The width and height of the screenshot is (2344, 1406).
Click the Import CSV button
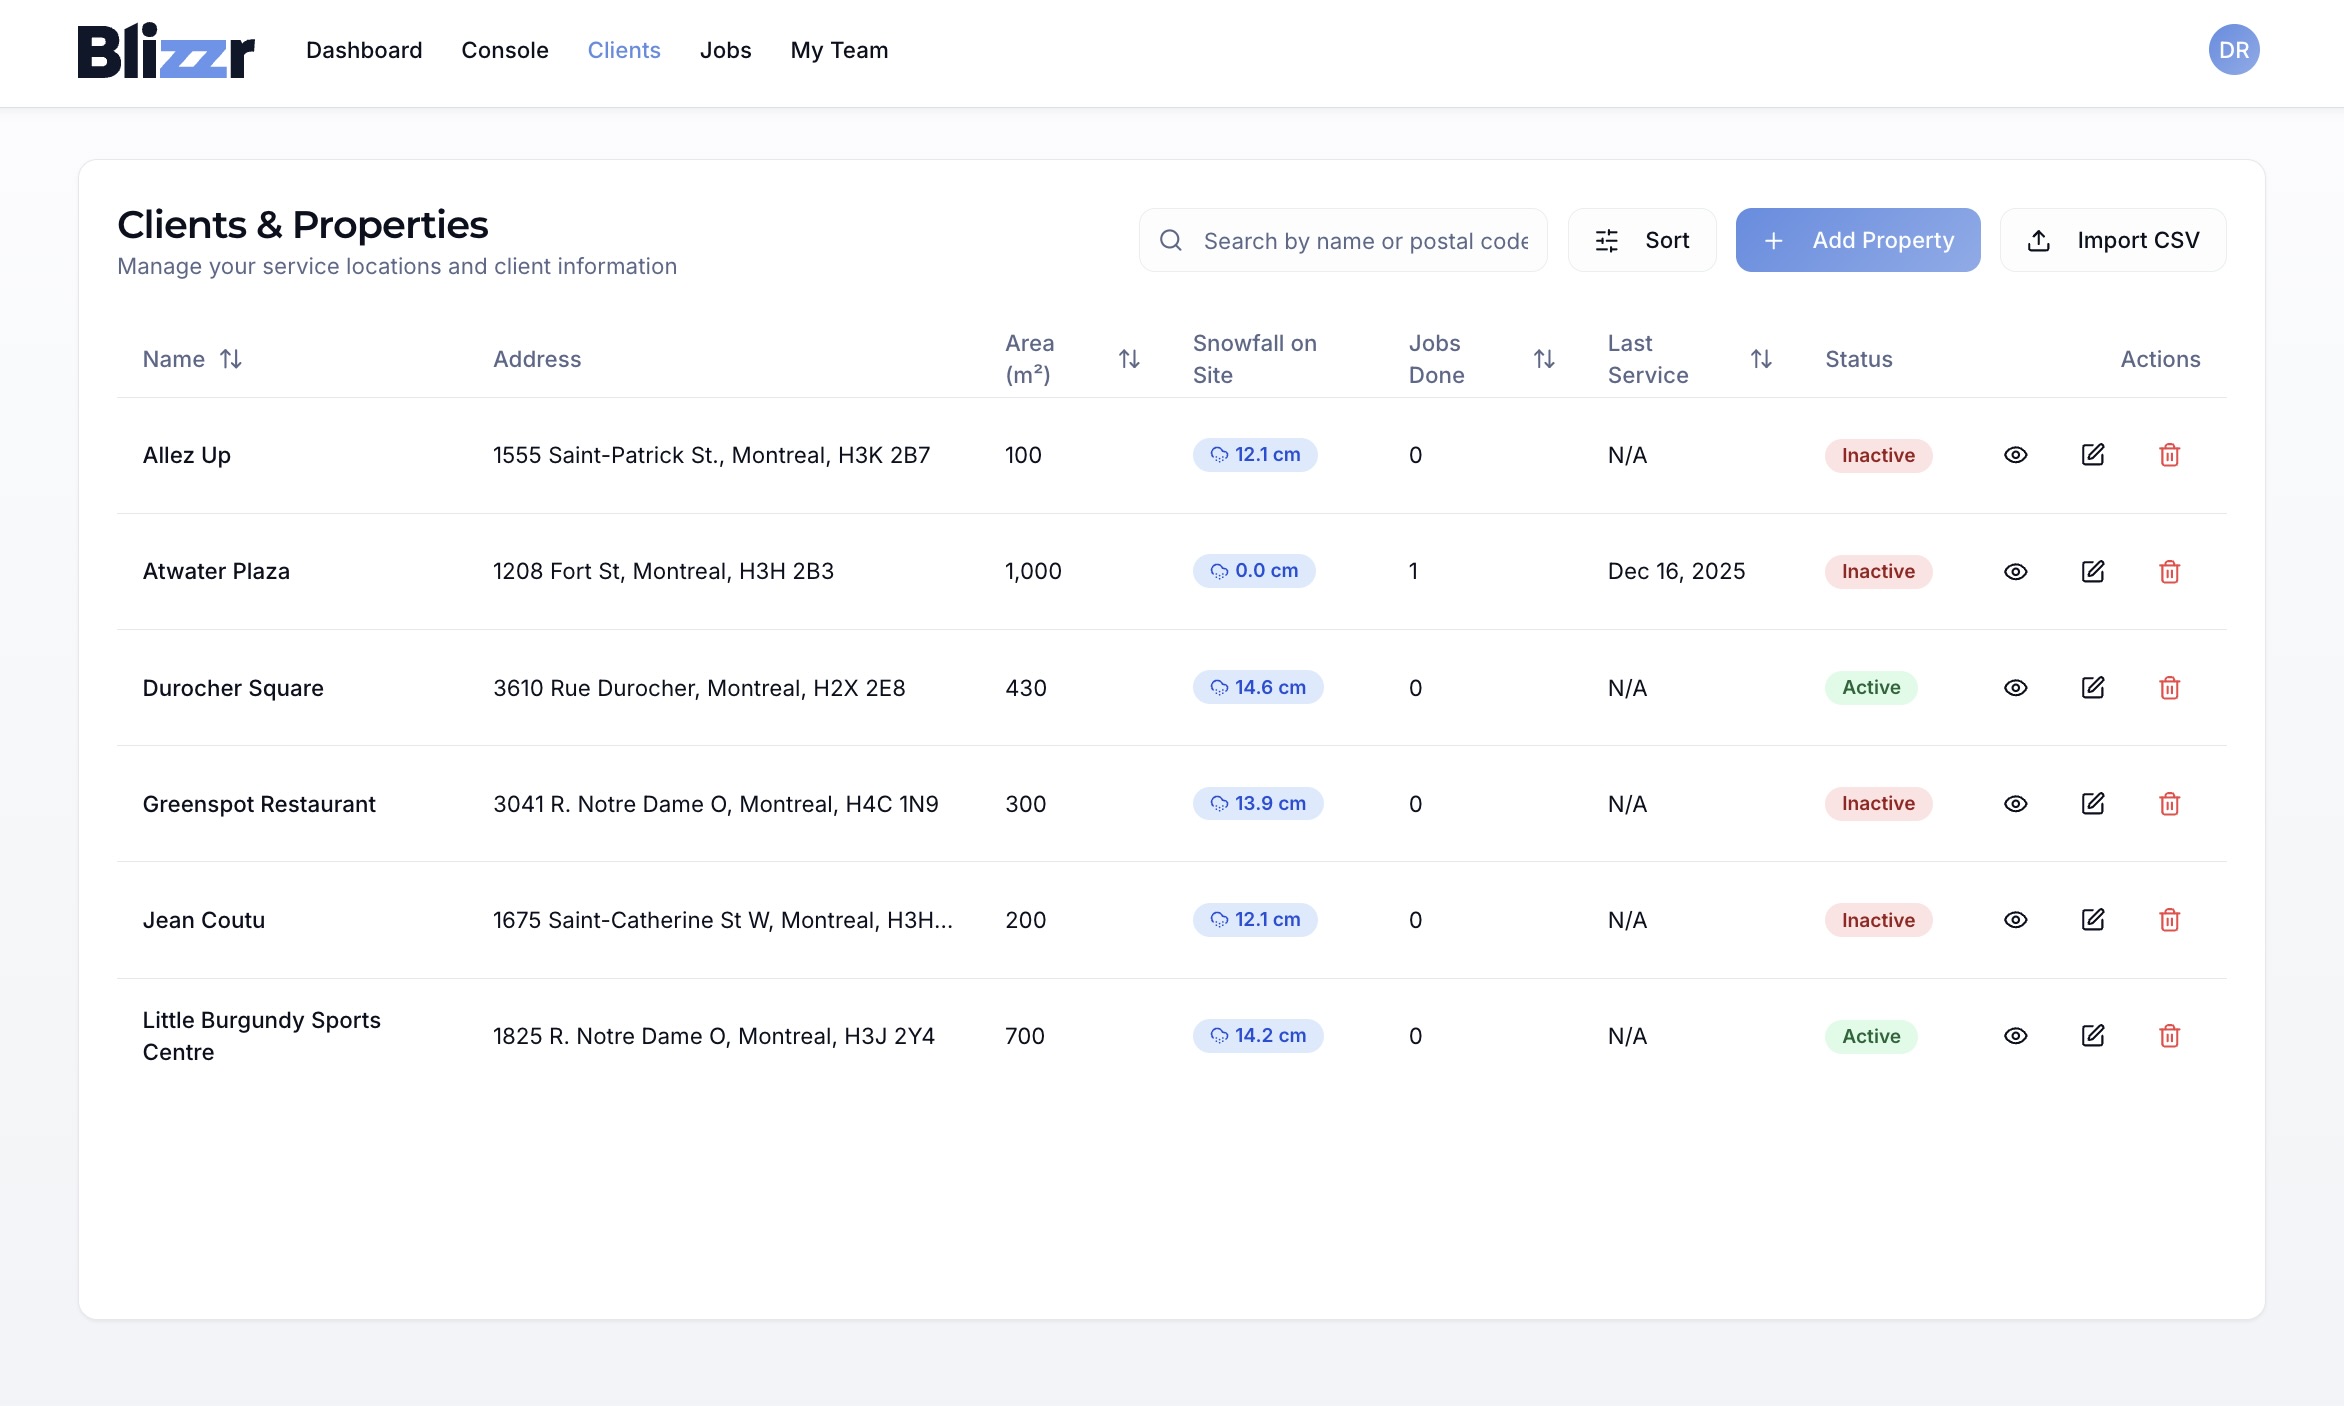[2113, 240]
